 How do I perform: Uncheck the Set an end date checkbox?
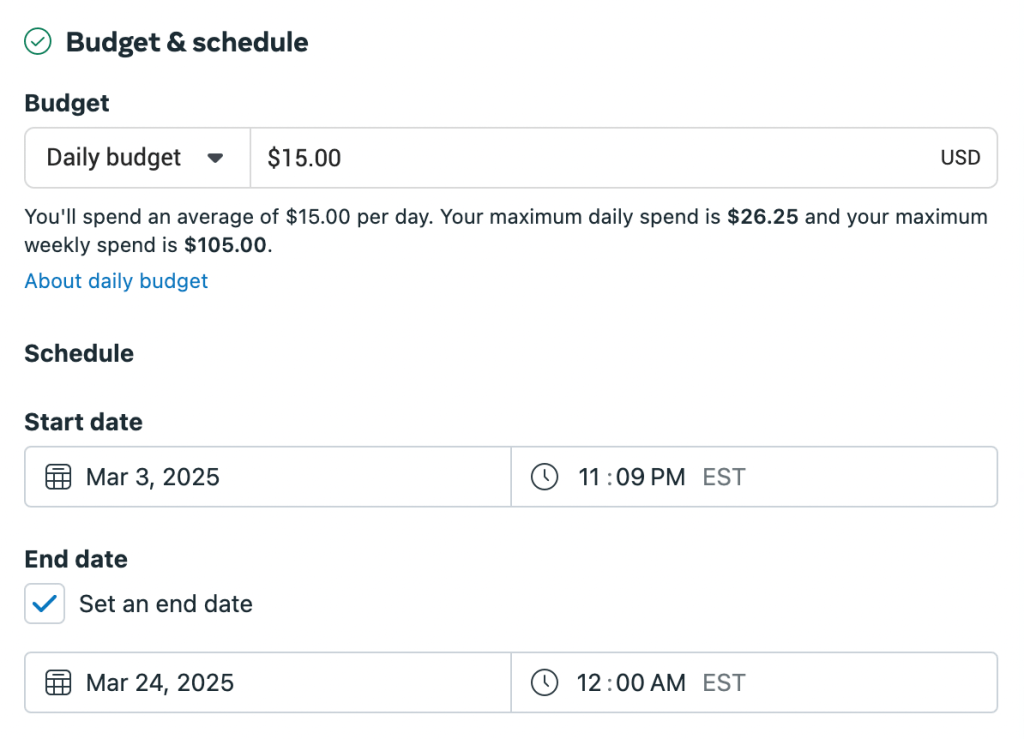point(45,604)
